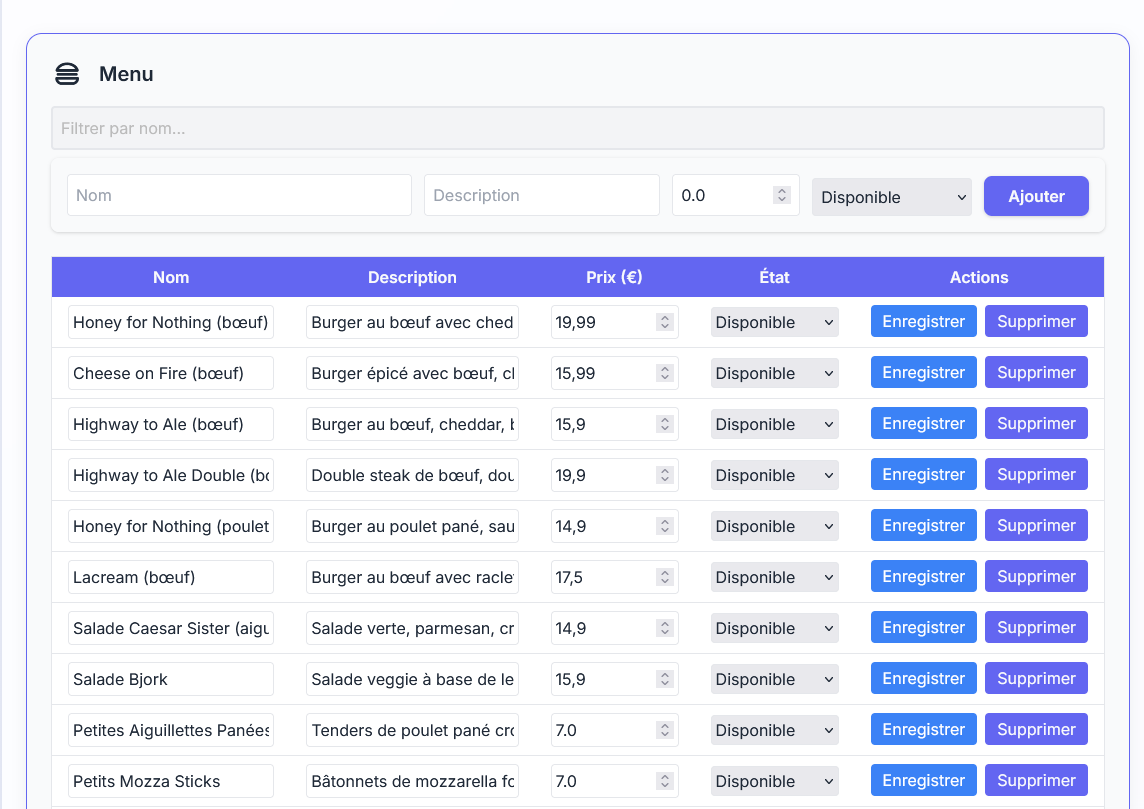Viewport: 1144px width, 809px height.
Task: Click the Description input in the add form
Action: (x=541, y=195)
